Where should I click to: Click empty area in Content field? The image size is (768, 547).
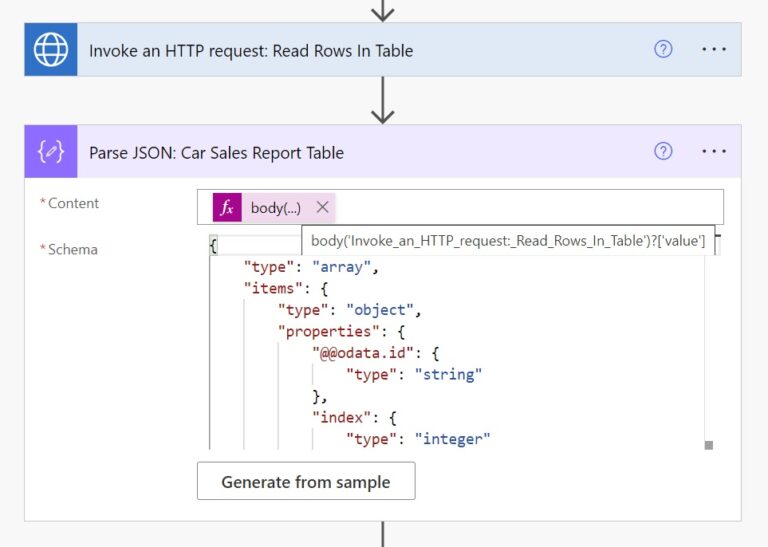click(x=520, y=208)
